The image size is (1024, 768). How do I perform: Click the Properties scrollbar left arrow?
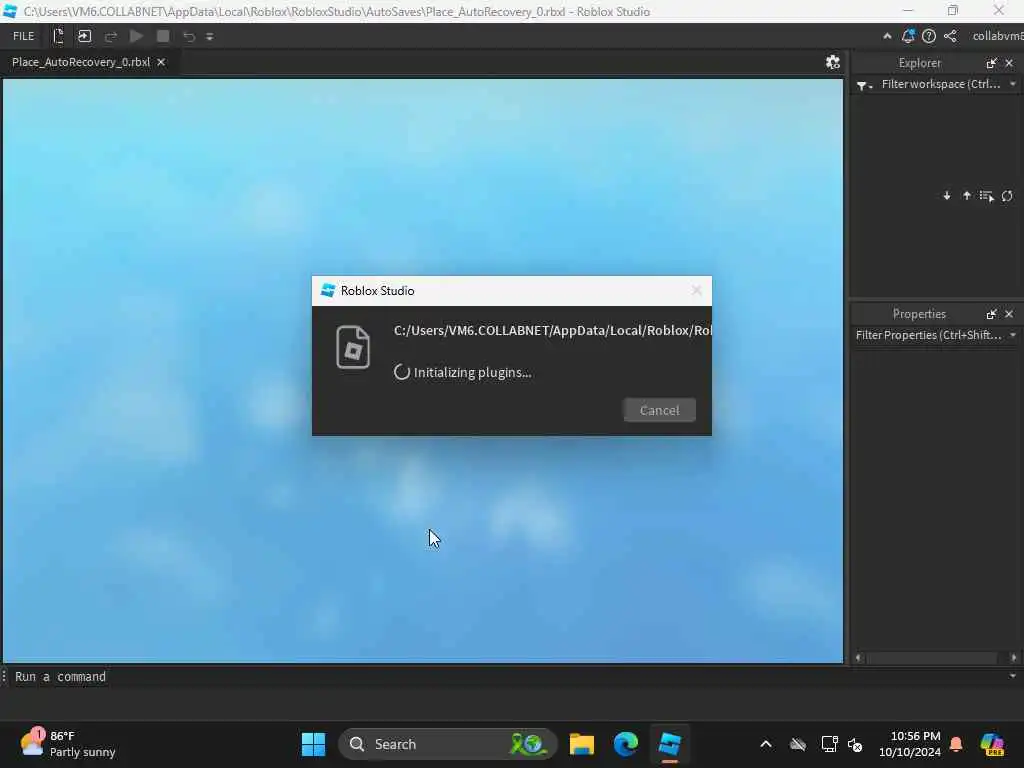pyautogui.click(x=859, y=658)
